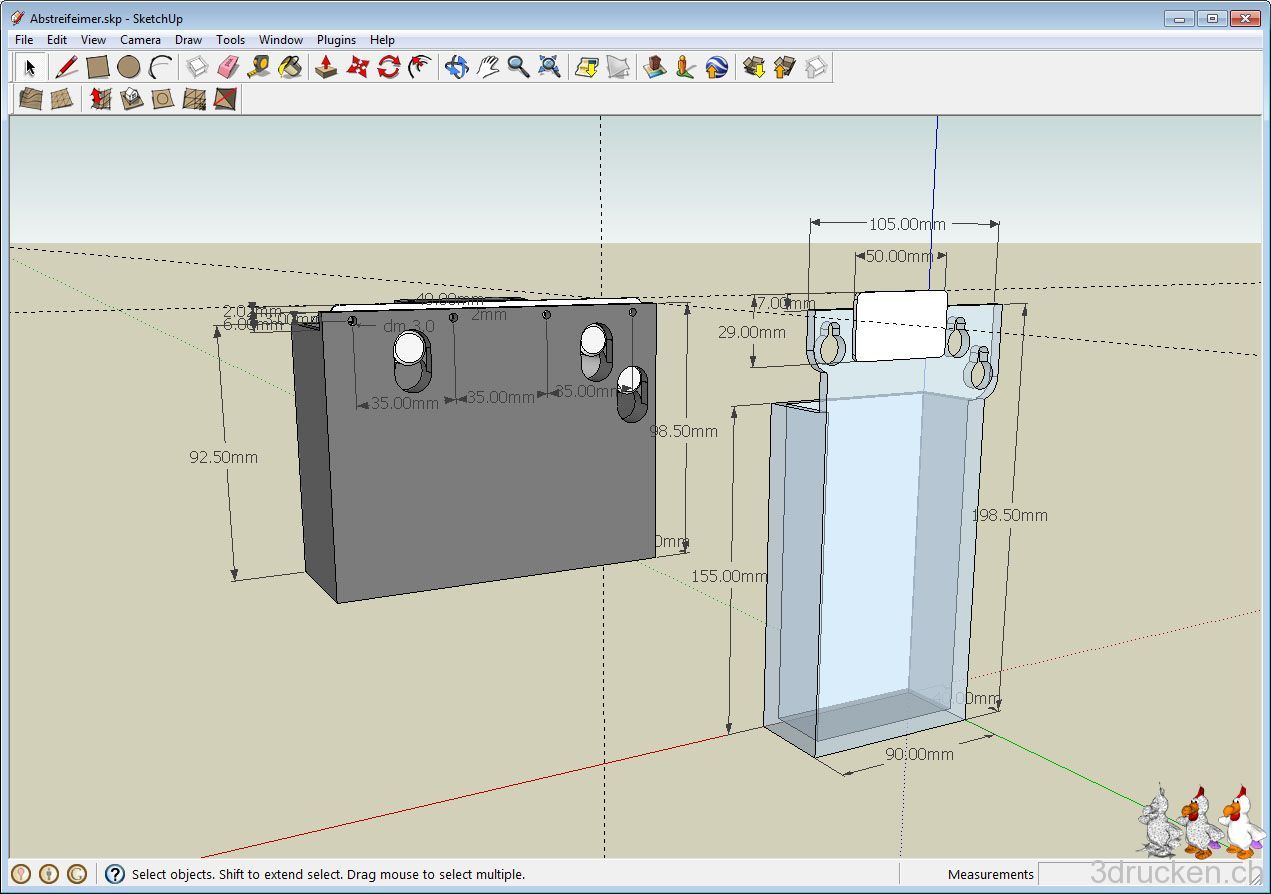Click the Sandbox From Contours icon
Screen dimensions: 1271x894
[31, 98]
